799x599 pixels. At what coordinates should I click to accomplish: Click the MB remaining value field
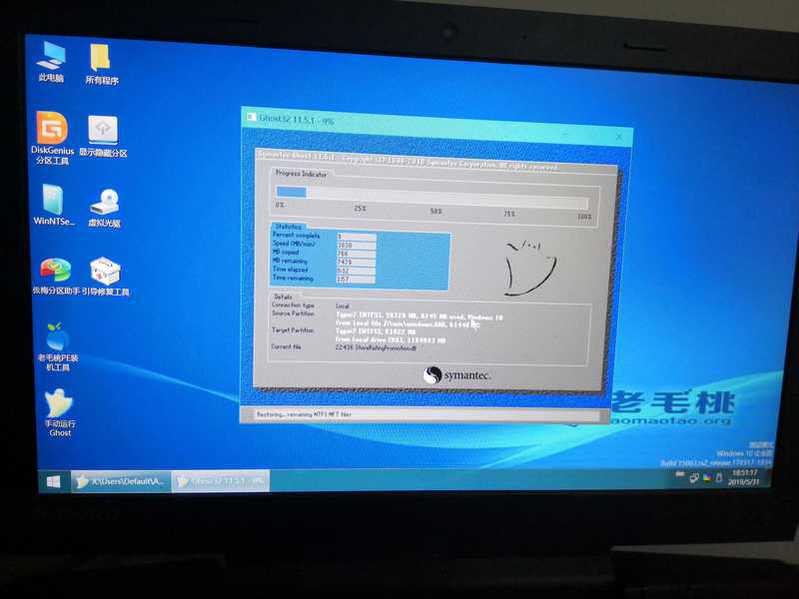[356, 262]
